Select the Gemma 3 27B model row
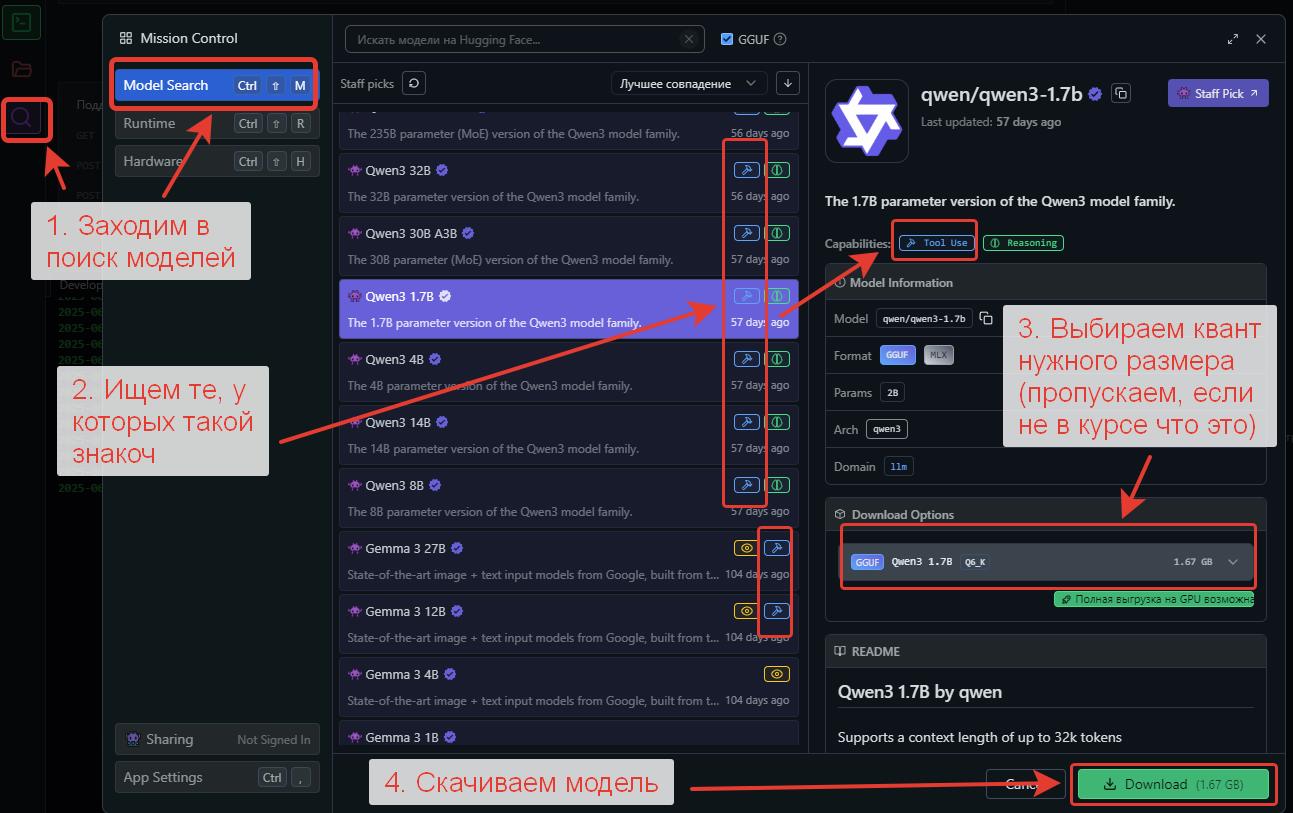The height and width of the screenshot is (813, 1293). [568, 561]
